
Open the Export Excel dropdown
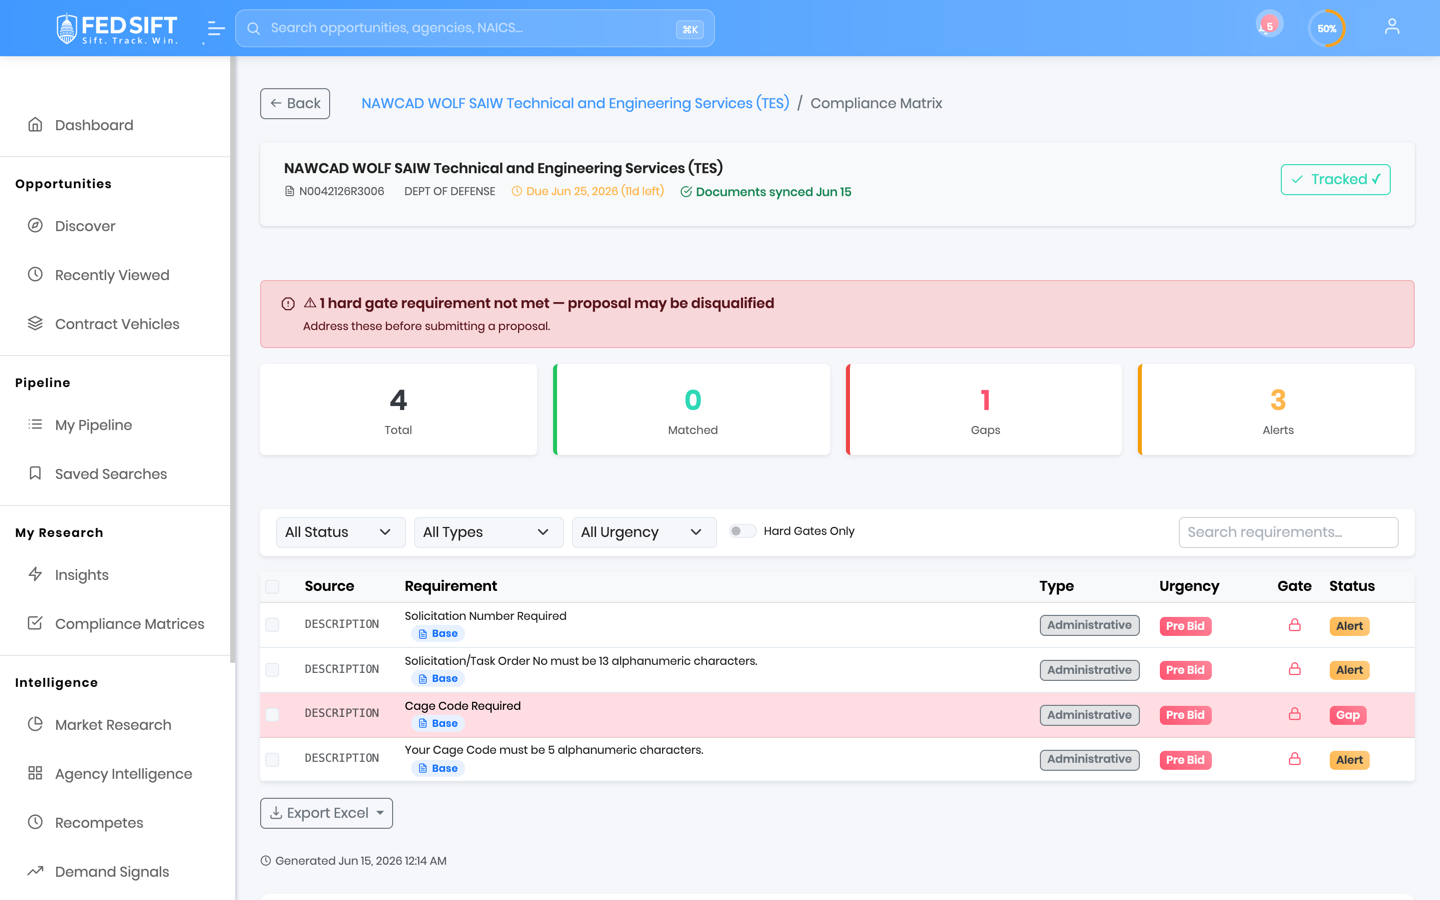click(326, 813)
